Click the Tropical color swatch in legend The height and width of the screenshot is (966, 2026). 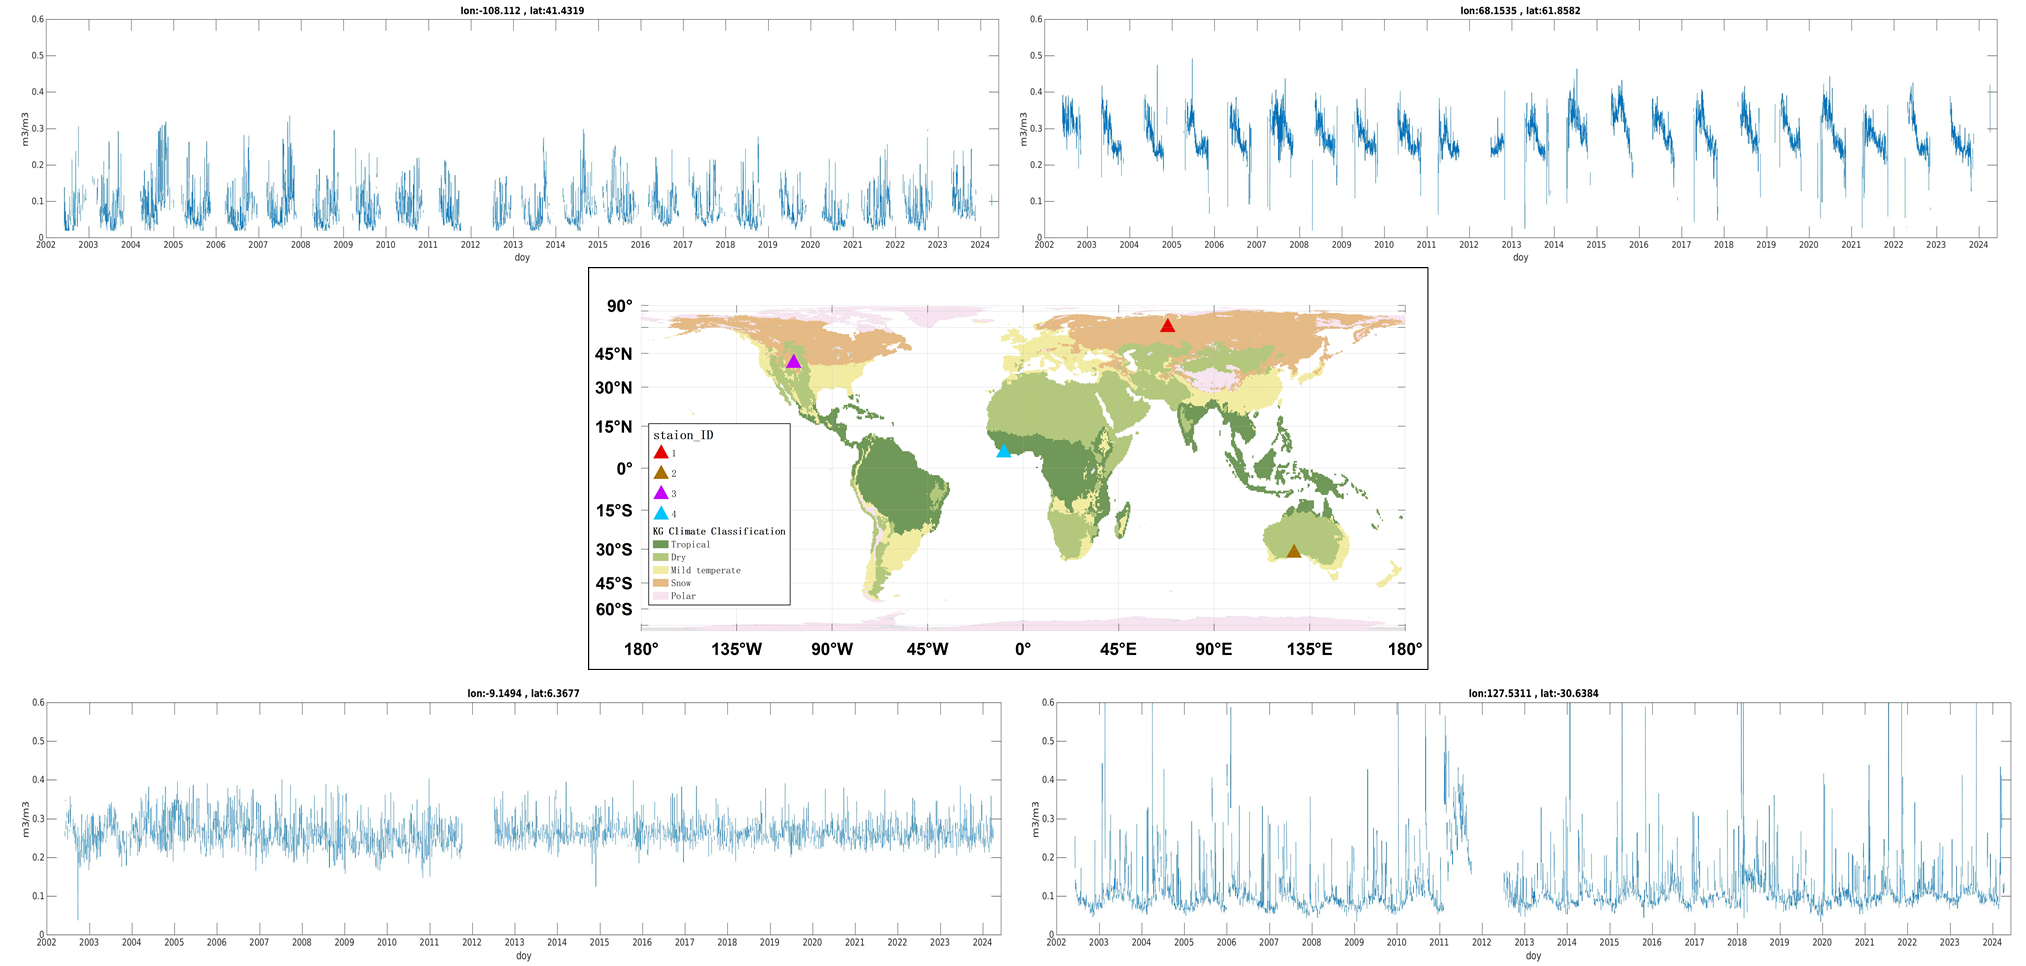coord(660,545)
